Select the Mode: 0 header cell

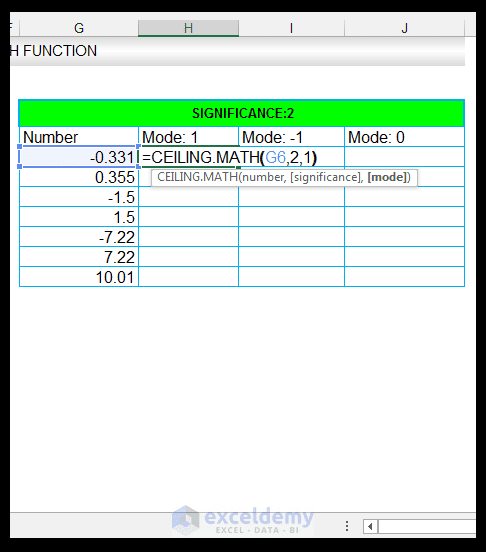point(404,137)
